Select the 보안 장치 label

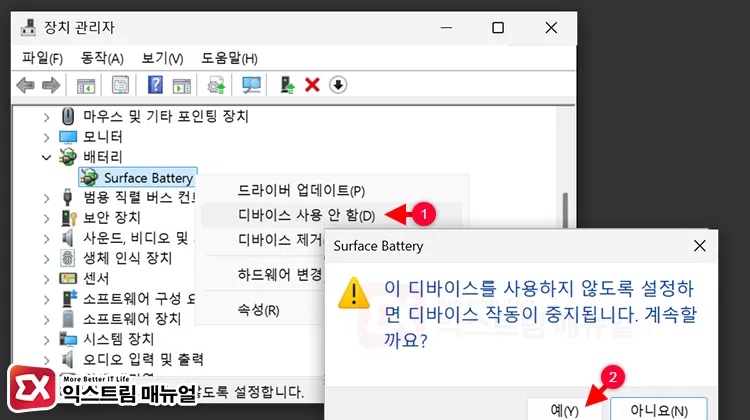111,218
